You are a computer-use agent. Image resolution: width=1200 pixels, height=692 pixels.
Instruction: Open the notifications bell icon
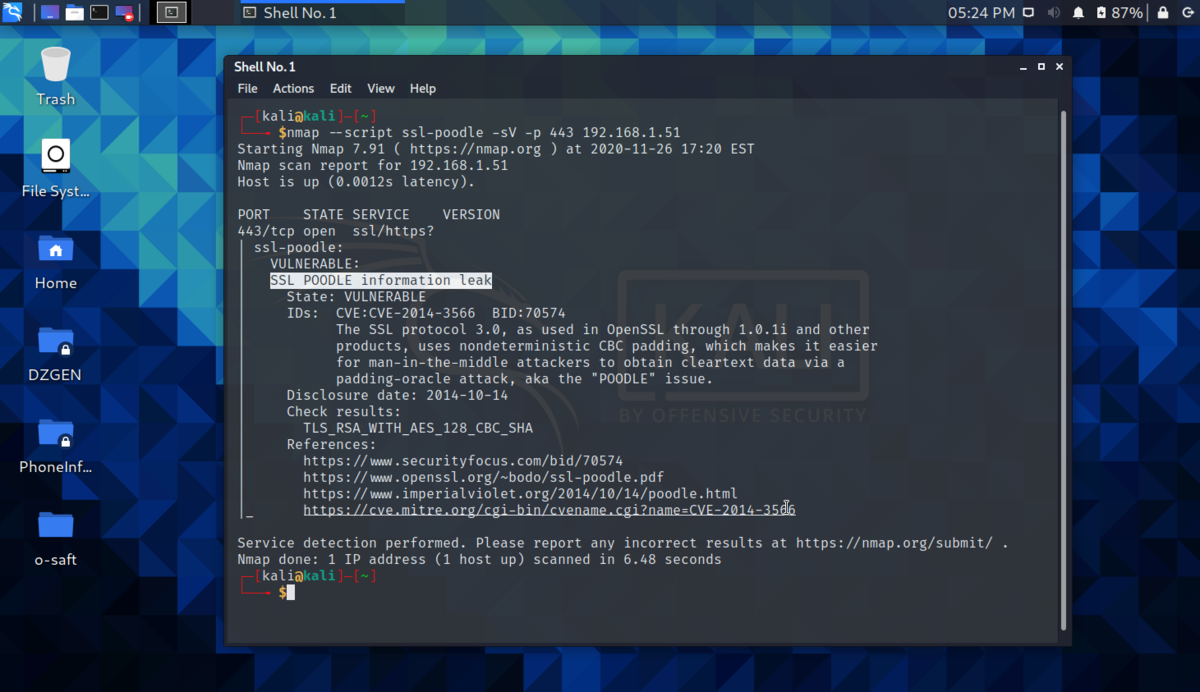1079,13
